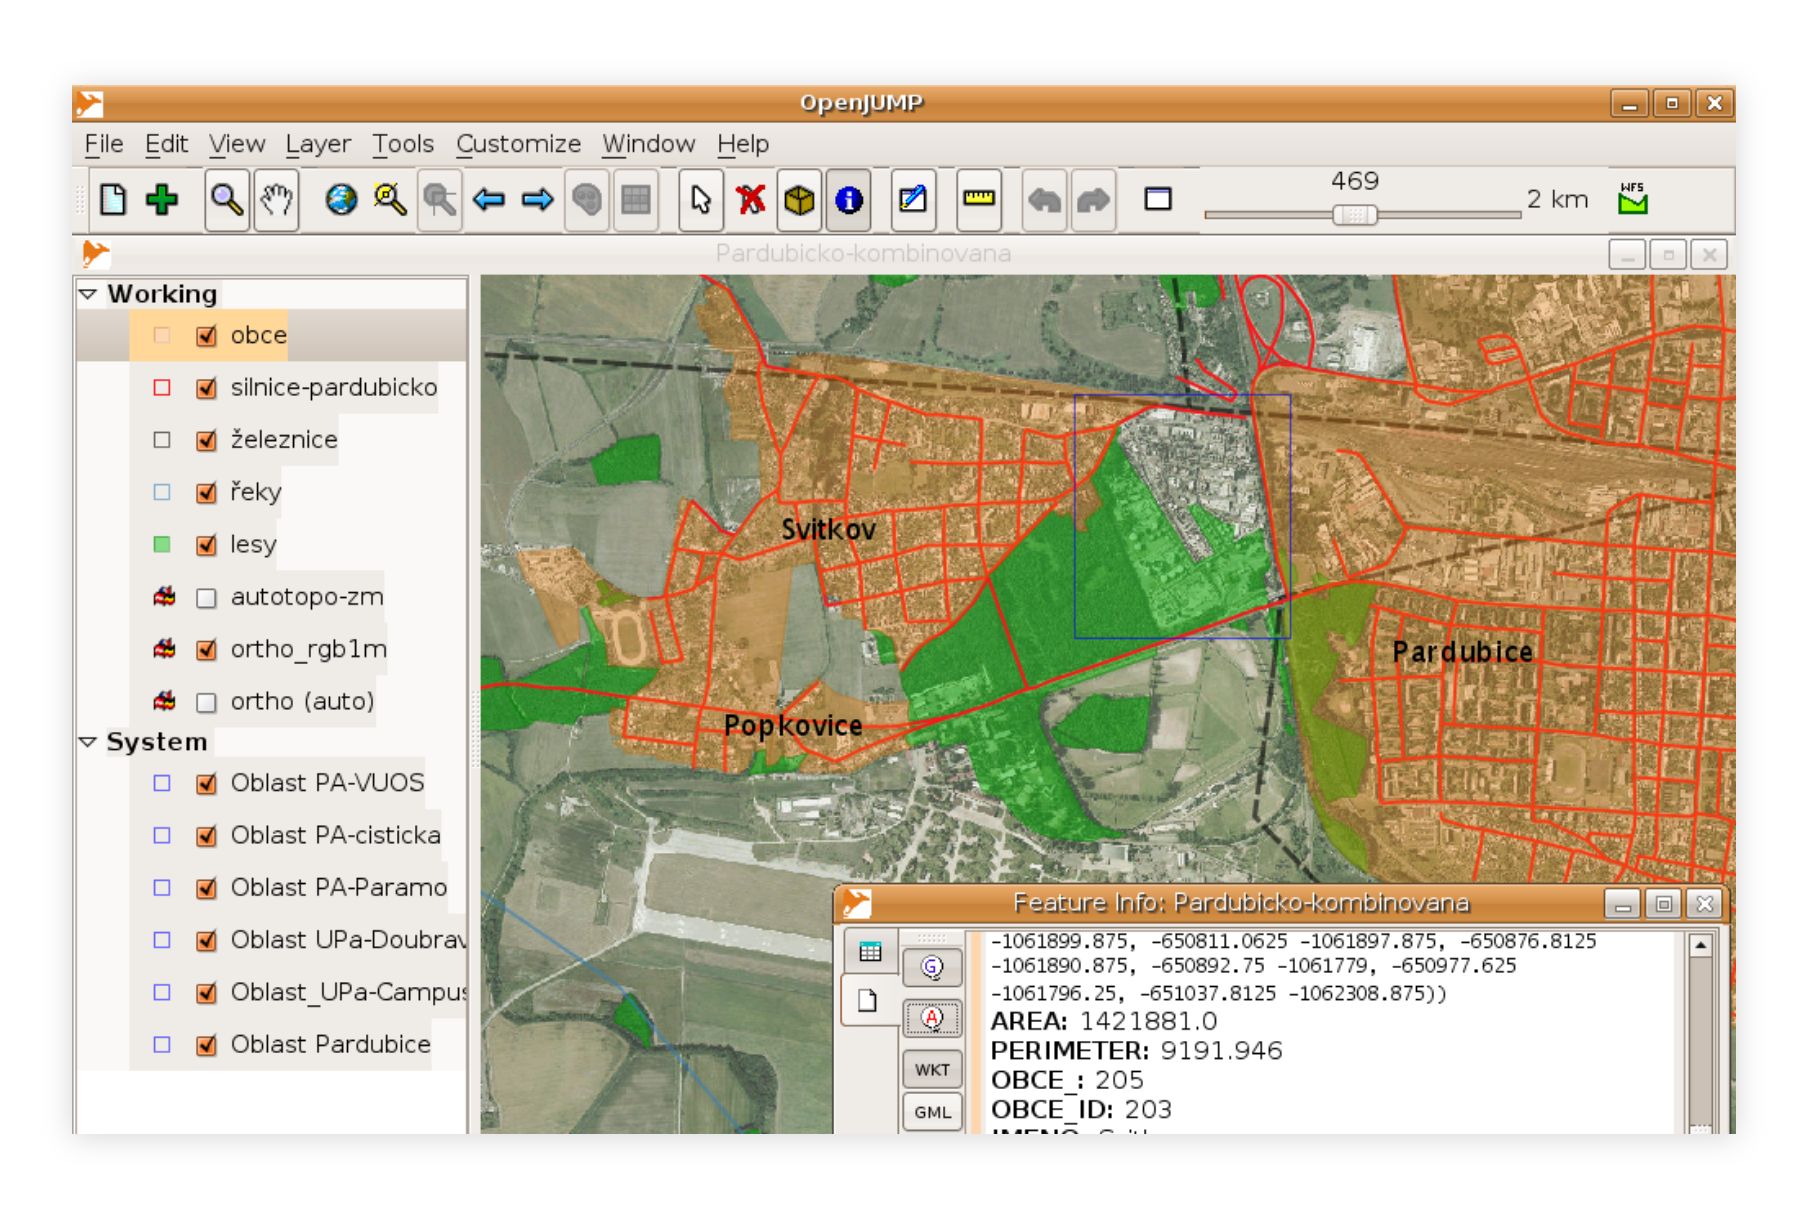Screen dimensions: 1807x1218
Task: Open the Layer menu
Action: (317, 144)
